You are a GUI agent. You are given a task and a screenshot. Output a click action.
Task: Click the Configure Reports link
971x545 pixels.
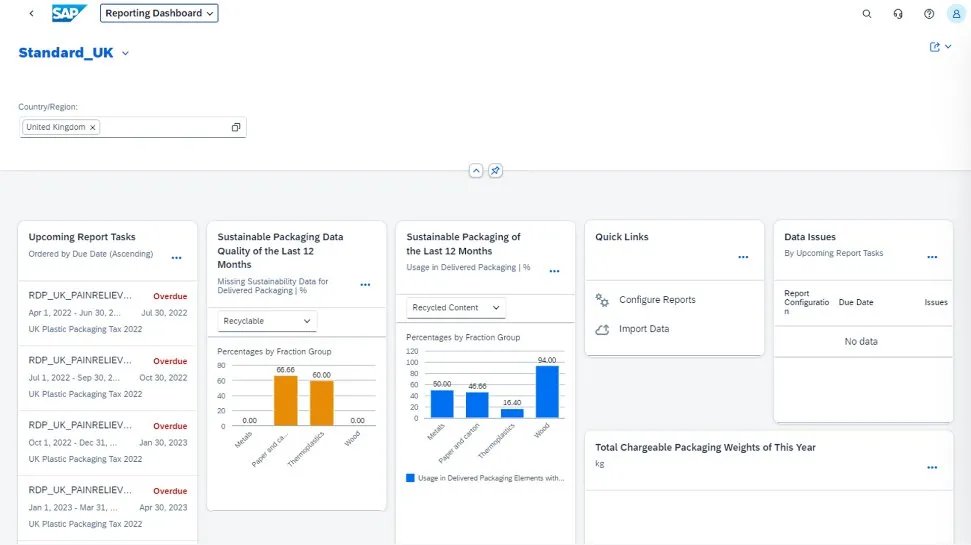coord(656,300)
